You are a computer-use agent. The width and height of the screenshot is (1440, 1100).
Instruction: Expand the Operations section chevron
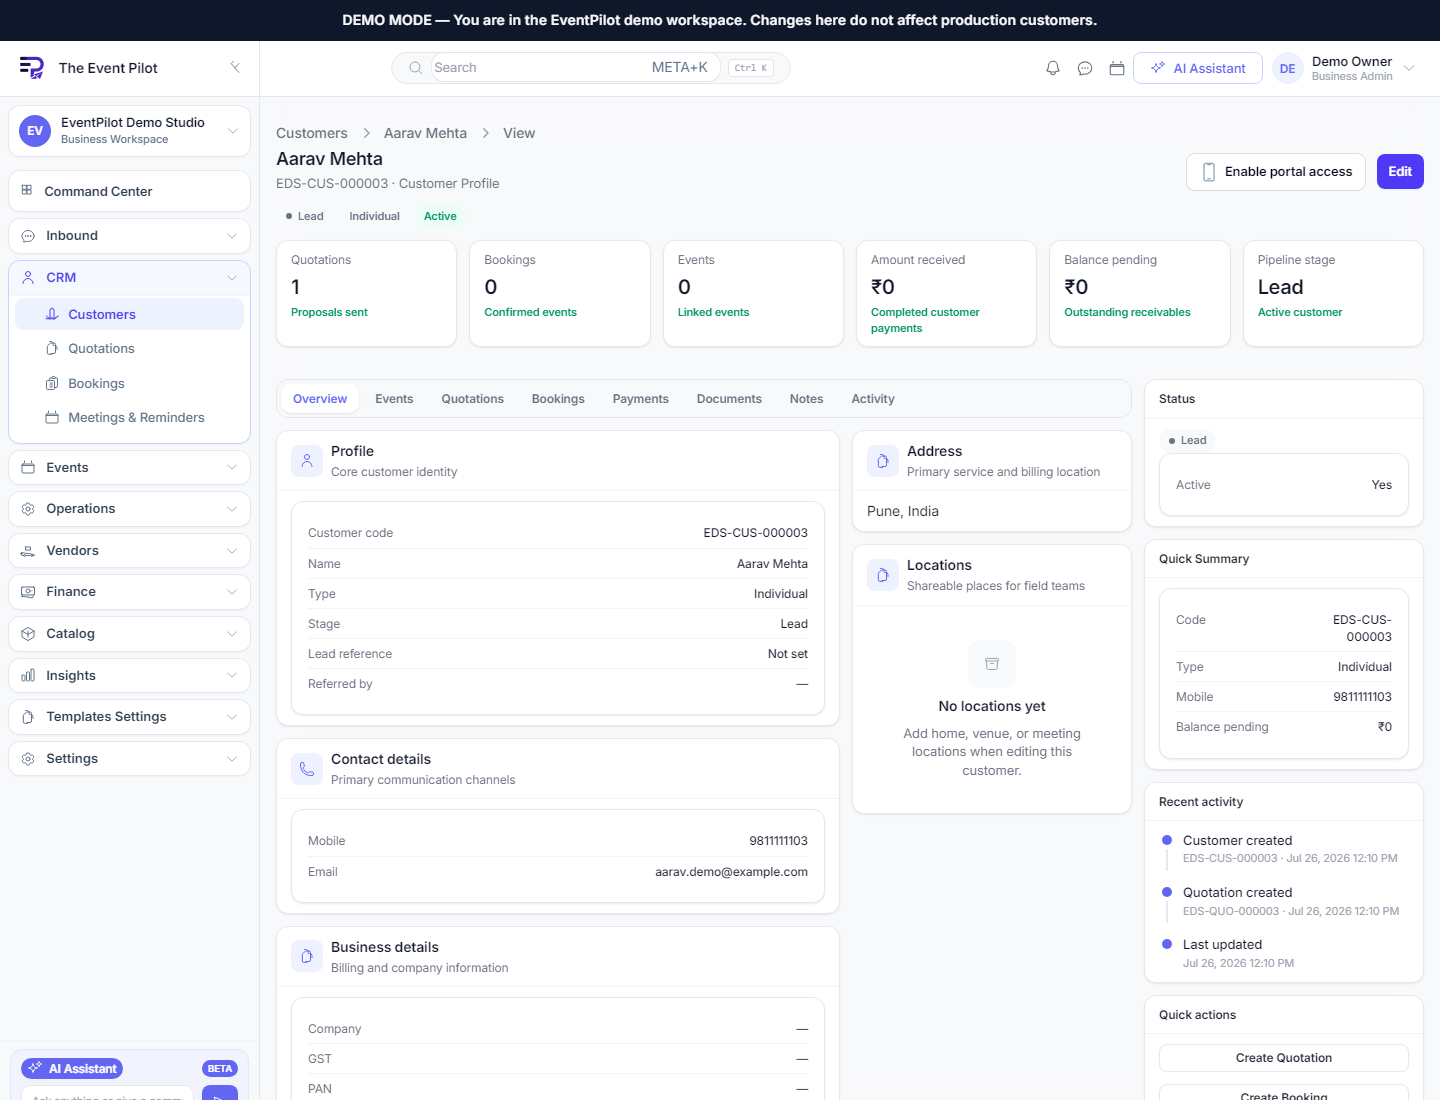tap(232, 509)
